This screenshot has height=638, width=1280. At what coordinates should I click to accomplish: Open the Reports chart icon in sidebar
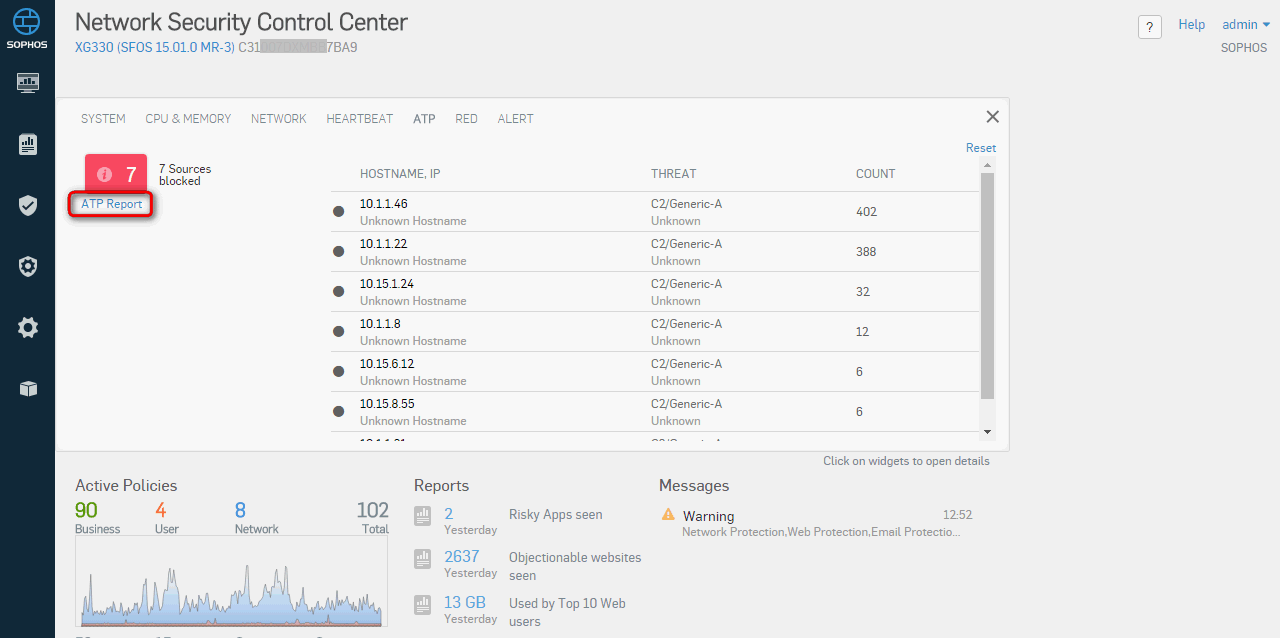point(28,144)
